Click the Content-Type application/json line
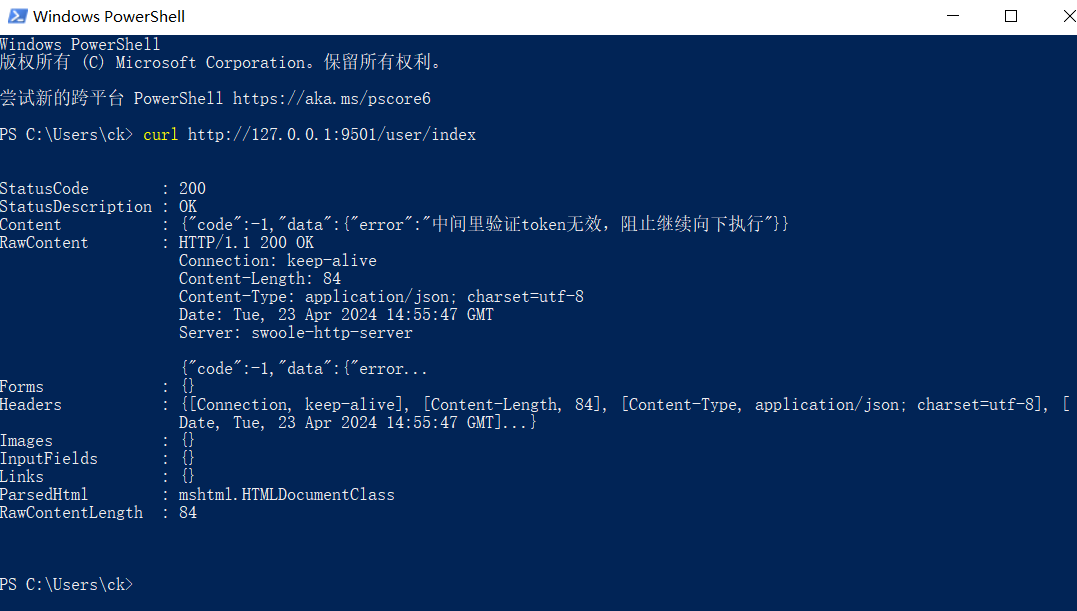Image resolution: width=1077 pixels, height=611 pixels. pyautogui.click(x=381, y=297)
